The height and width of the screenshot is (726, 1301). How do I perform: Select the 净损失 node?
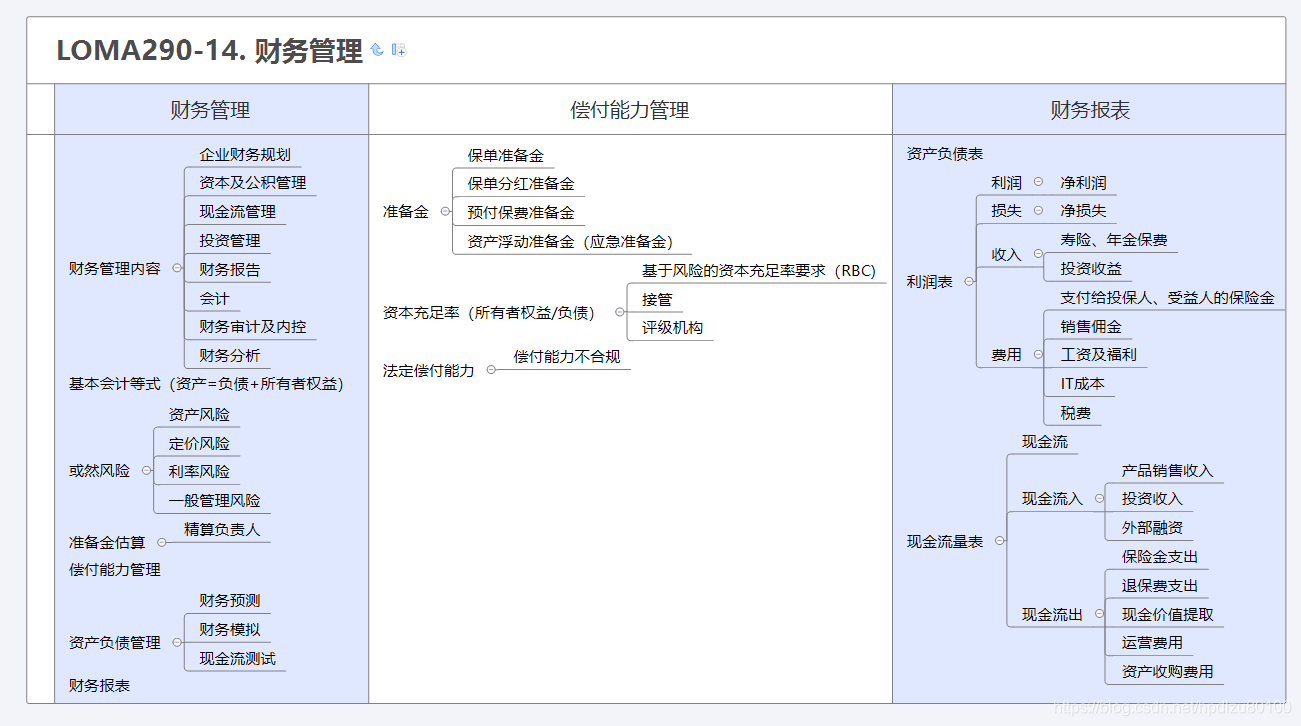pos(1083,212)
